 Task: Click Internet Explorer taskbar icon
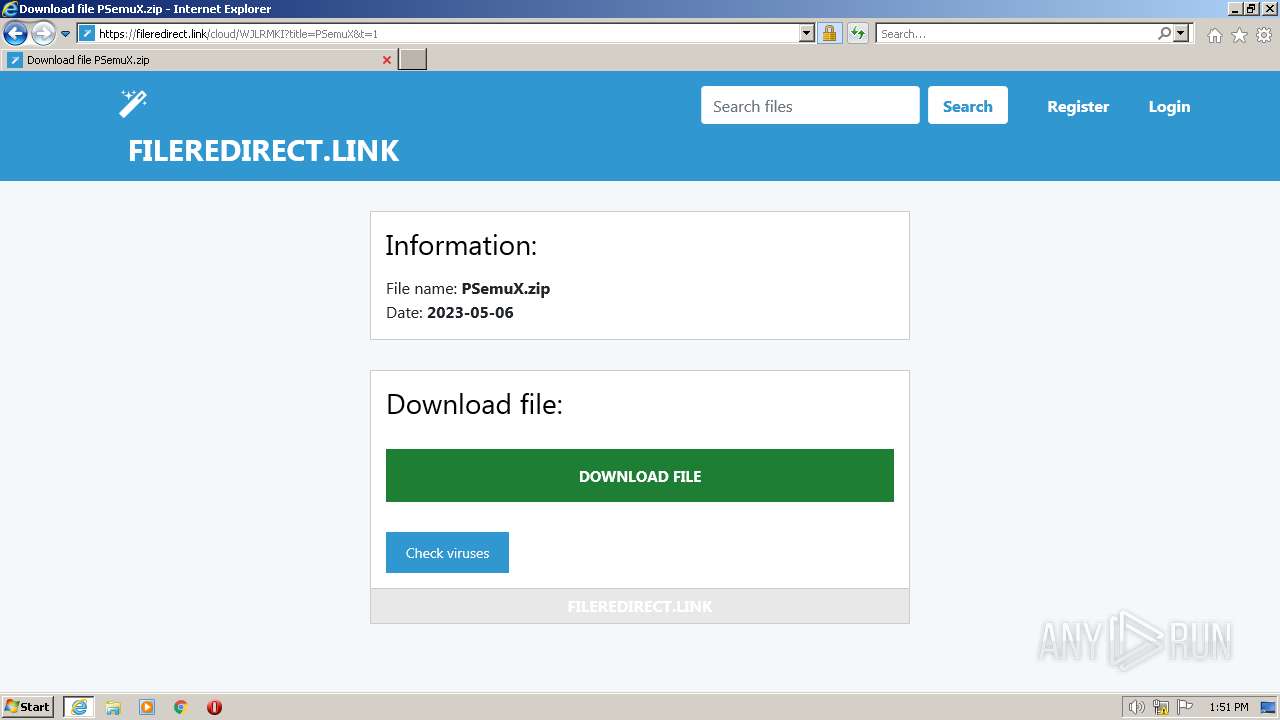pyautogui.click(x=79, y=707)
